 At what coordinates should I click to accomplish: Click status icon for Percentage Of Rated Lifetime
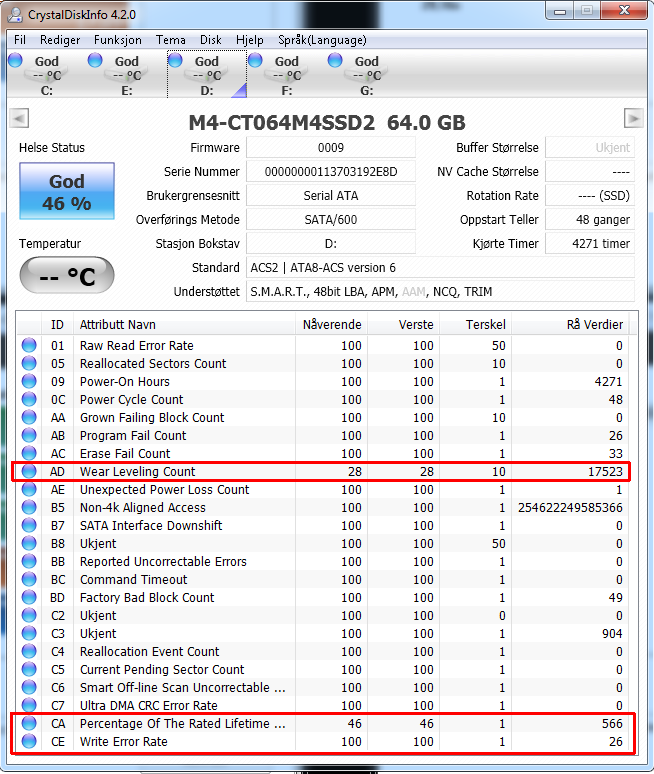[x=29, y=723]
